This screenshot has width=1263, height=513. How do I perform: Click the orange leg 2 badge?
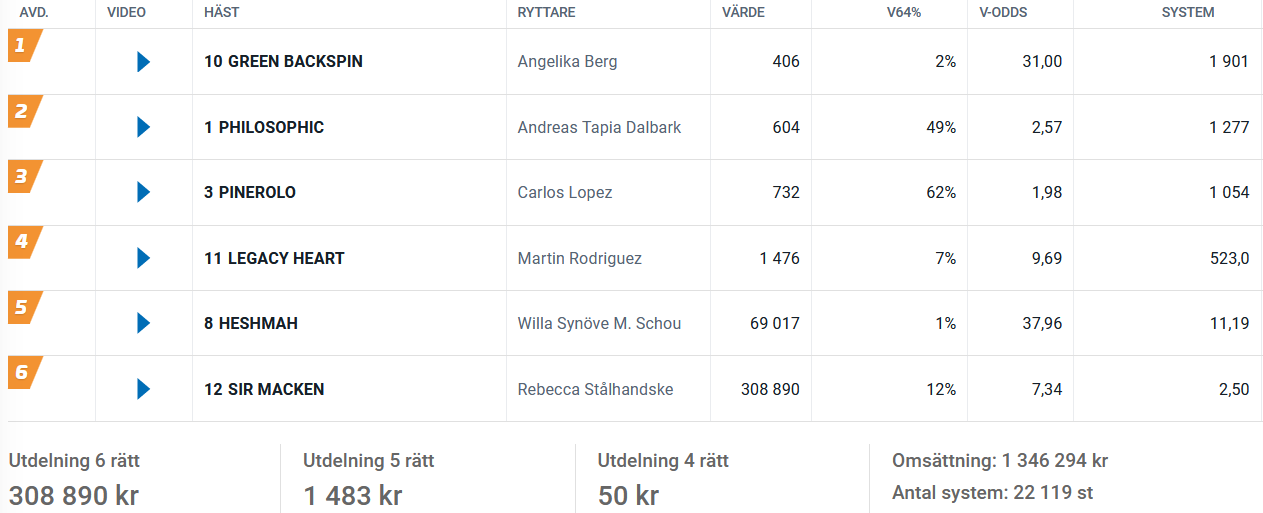coord(24,111)
